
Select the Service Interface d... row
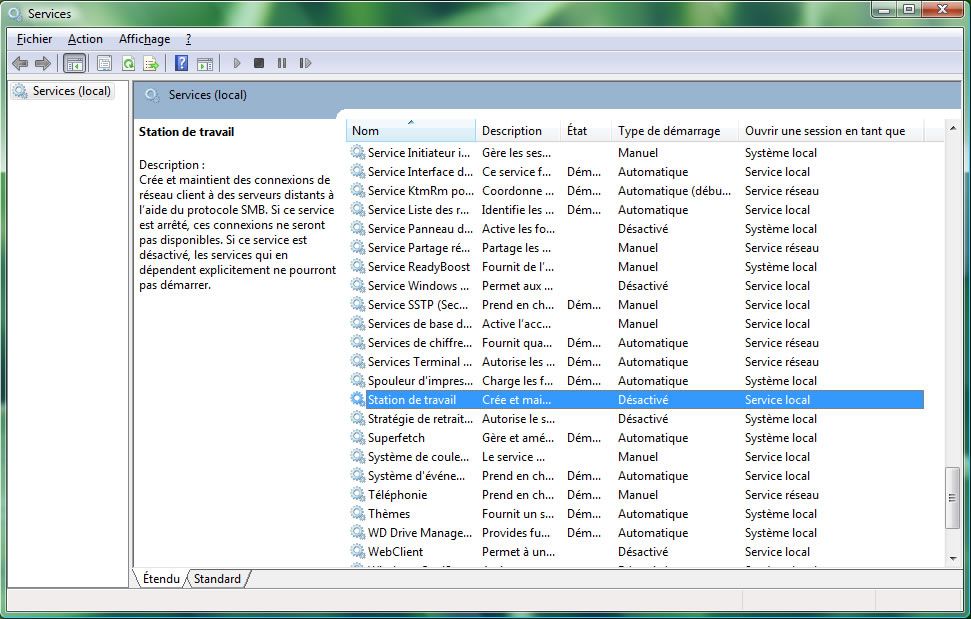click(635, 171)
